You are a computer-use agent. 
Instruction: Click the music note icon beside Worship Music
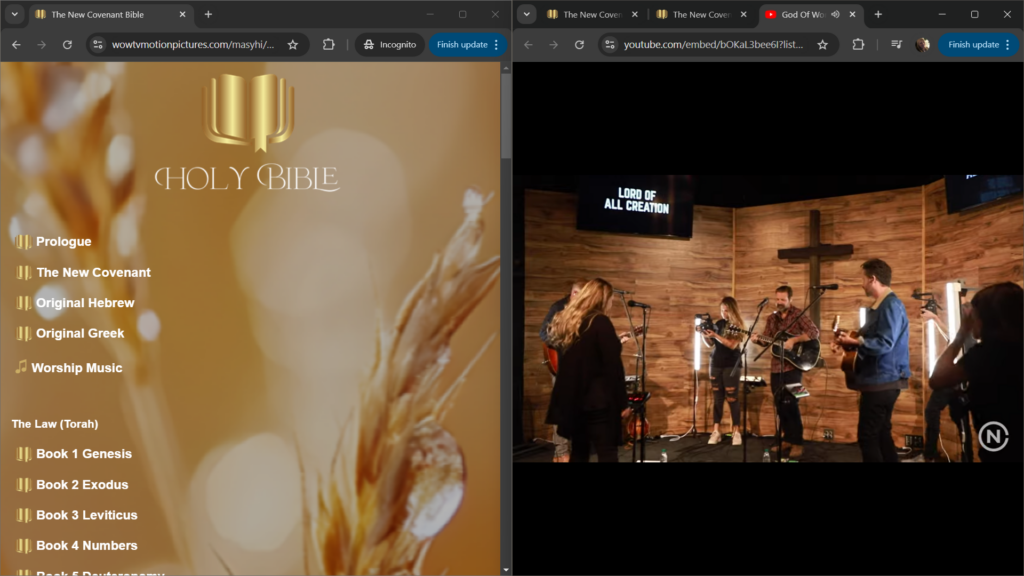pos(20,367)
